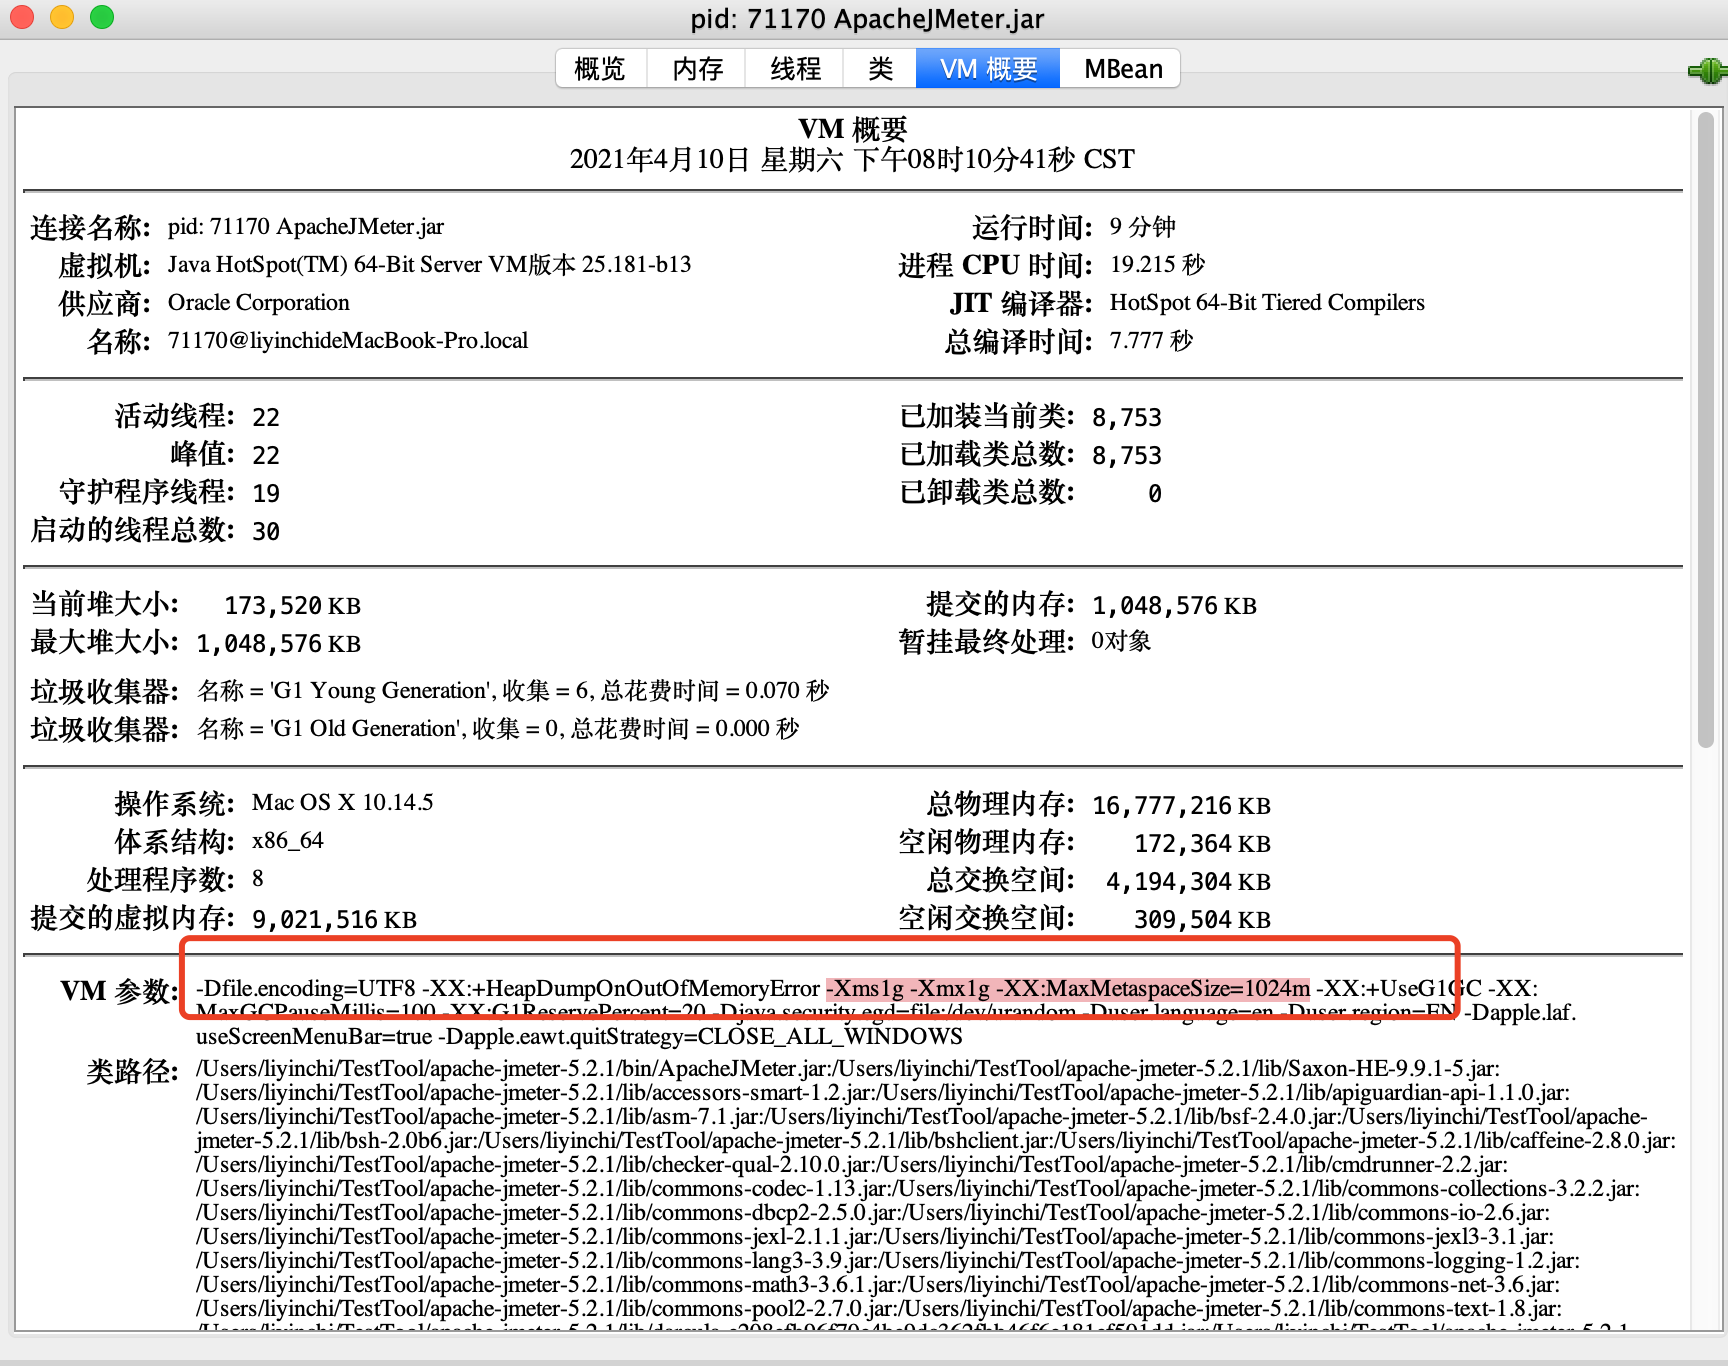The height and width of the screenshot is (1366, 1728).
Task: Open the 类 tab
Action: point(880,69)
